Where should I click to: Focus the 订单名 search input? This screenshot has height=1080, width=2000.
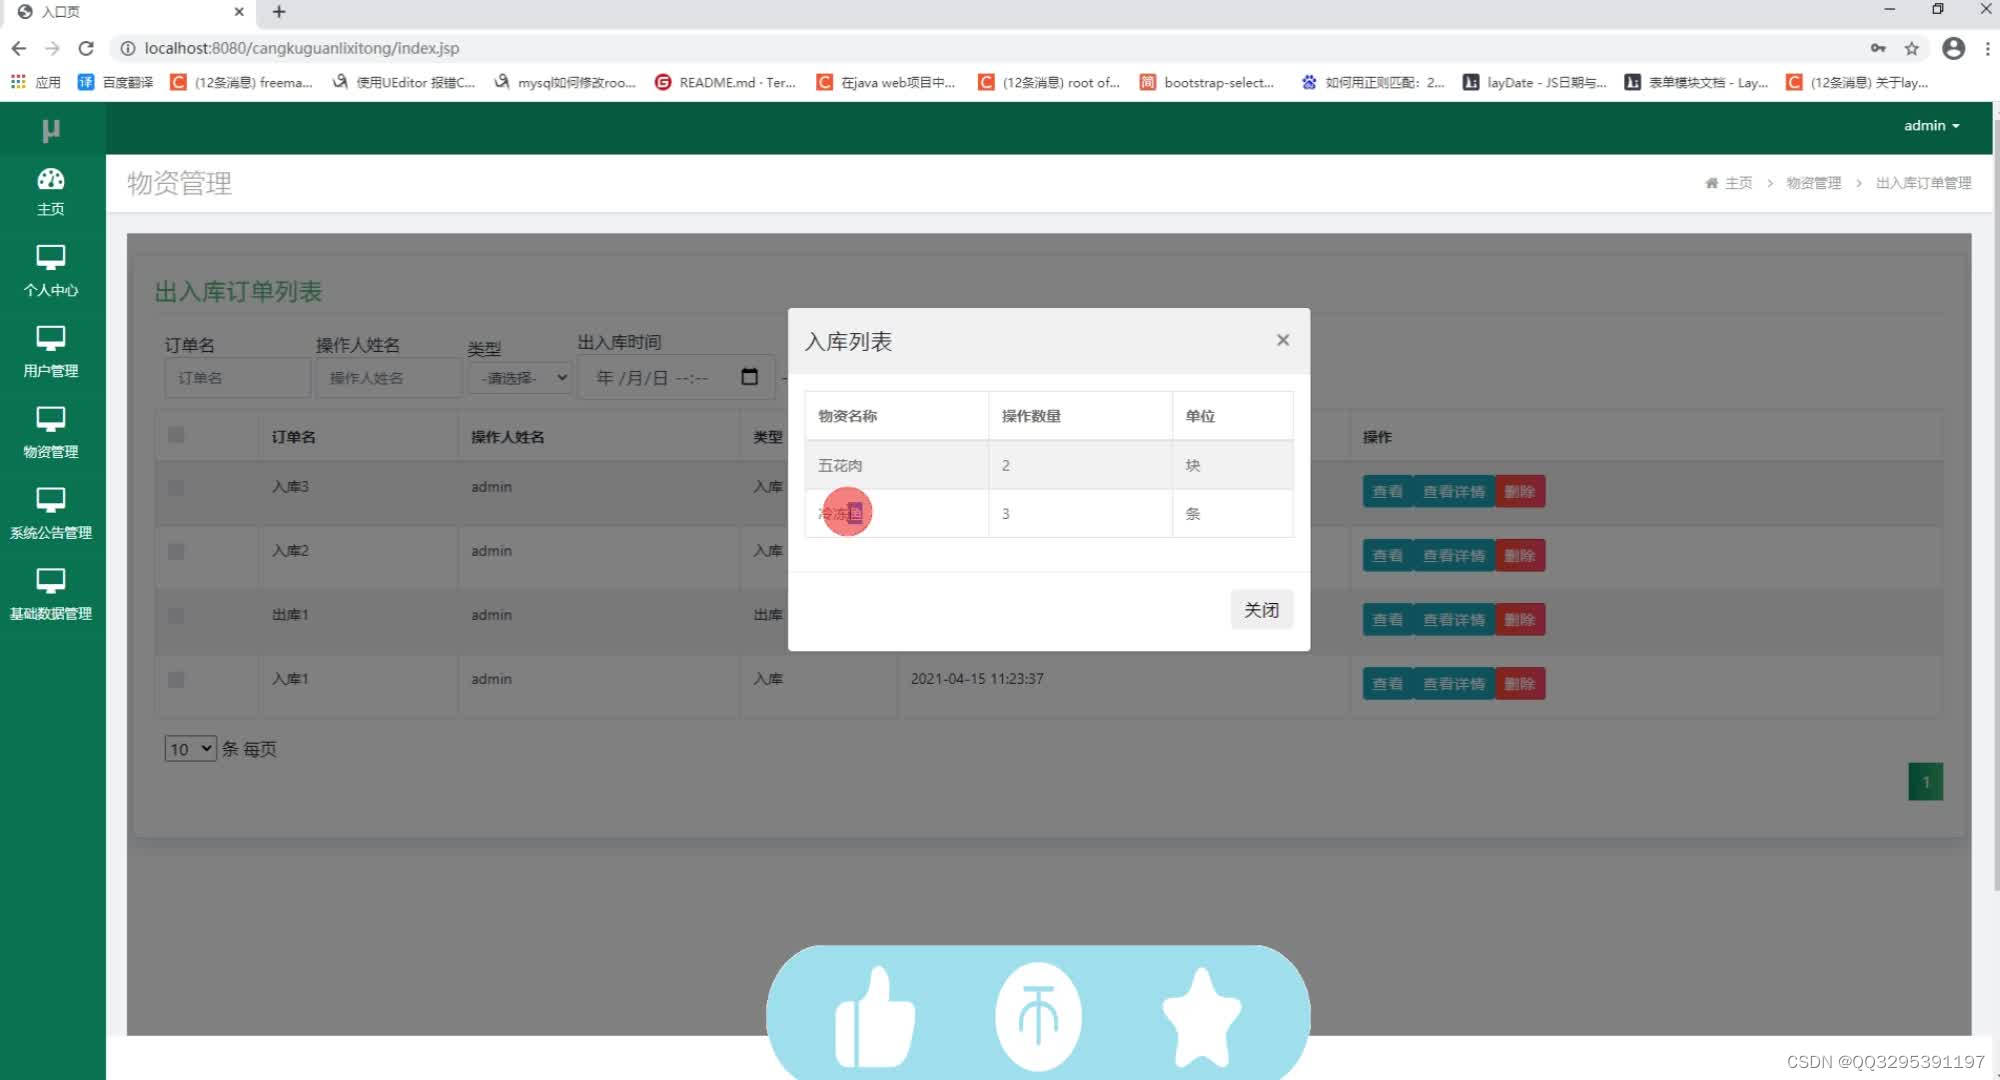[x=237, y=378]
